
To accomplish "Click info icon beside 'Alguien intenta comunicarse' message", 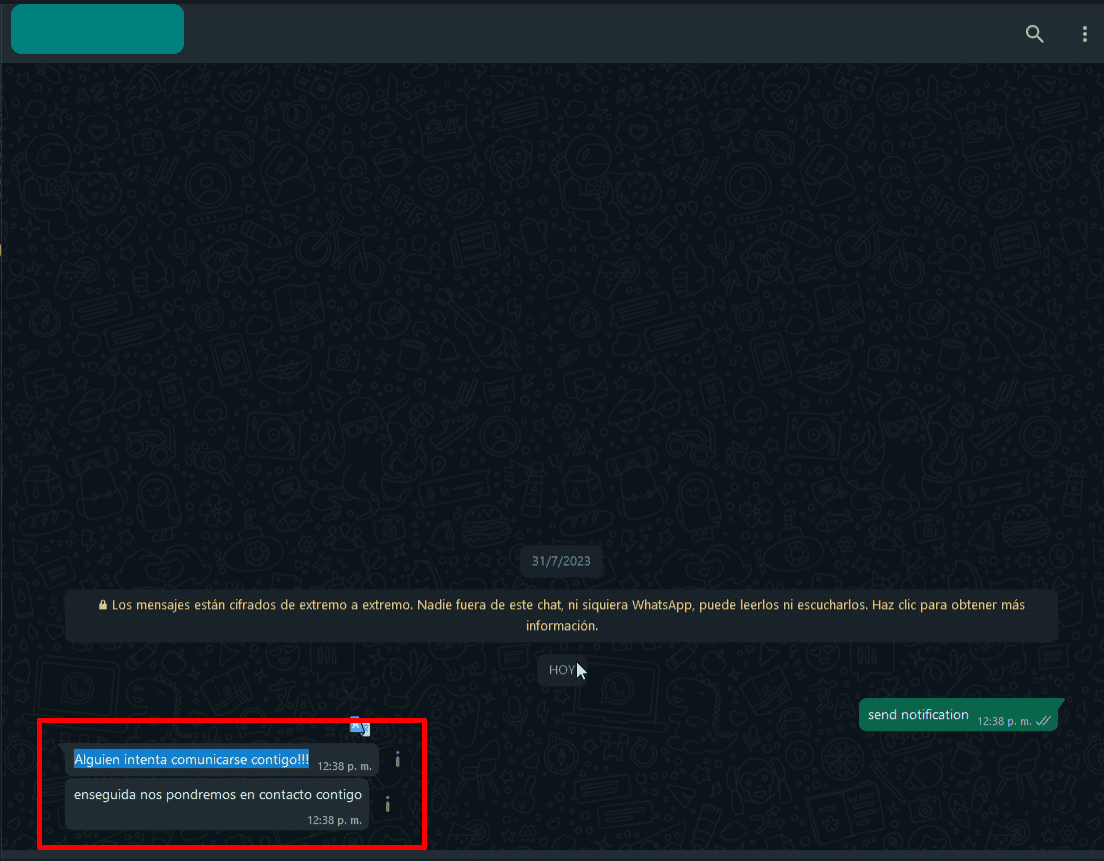I will 397,760.
